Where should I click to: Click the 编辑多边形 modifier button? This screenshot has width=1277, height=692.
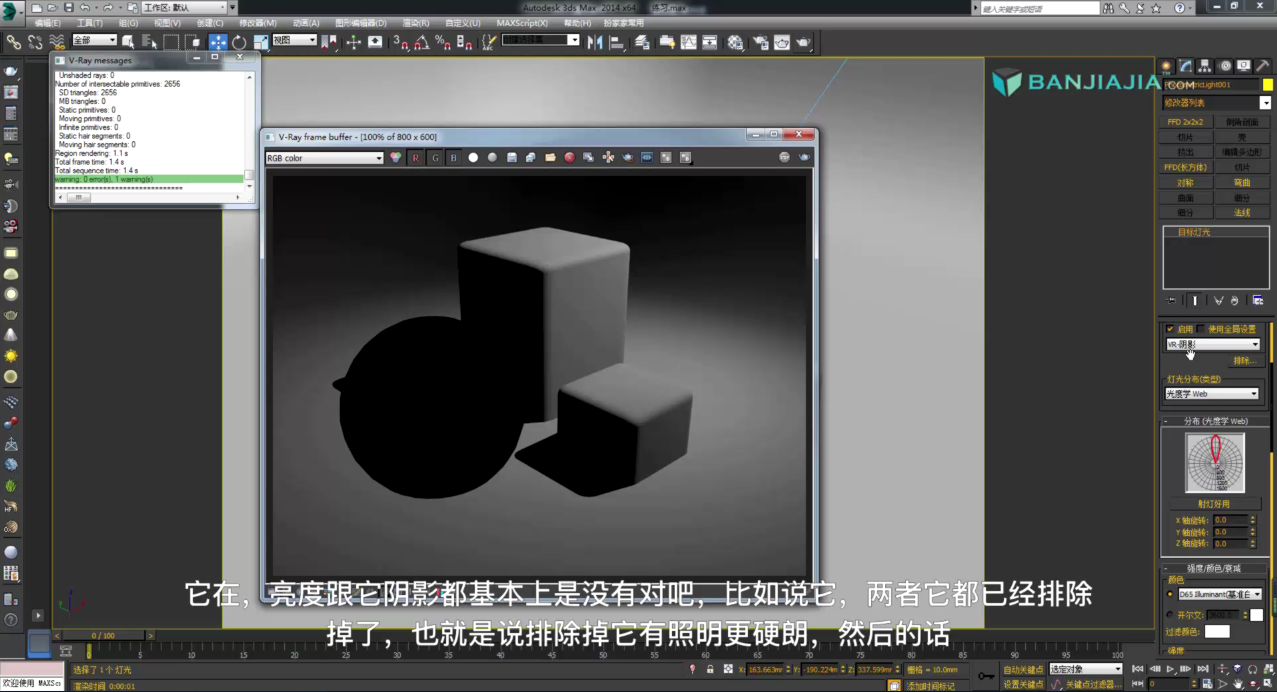coord(1242,152)
